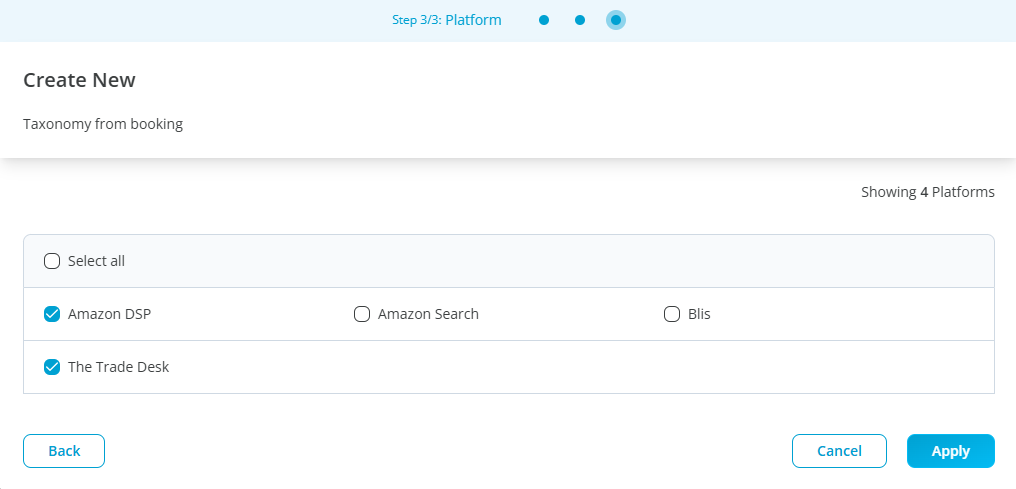Apply the platform selection
Viewport: 1016px width, 489px height.
tap(950, 451)
